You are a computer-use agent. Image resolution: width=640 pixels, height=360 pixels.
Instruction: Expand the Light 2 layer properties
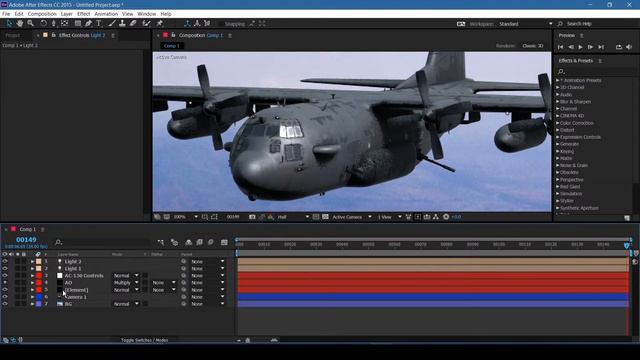pos(32,261)
